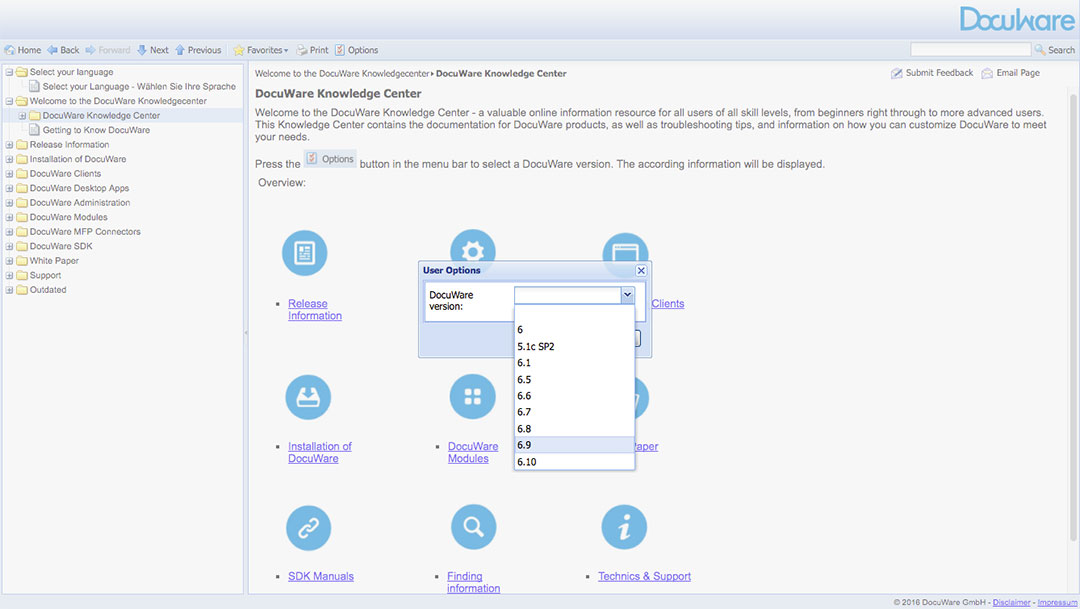The width and height of the screenshot is (1080, 609).
Task: Open the Clients link
Action: pyautogui.click(x=667, y=303)
